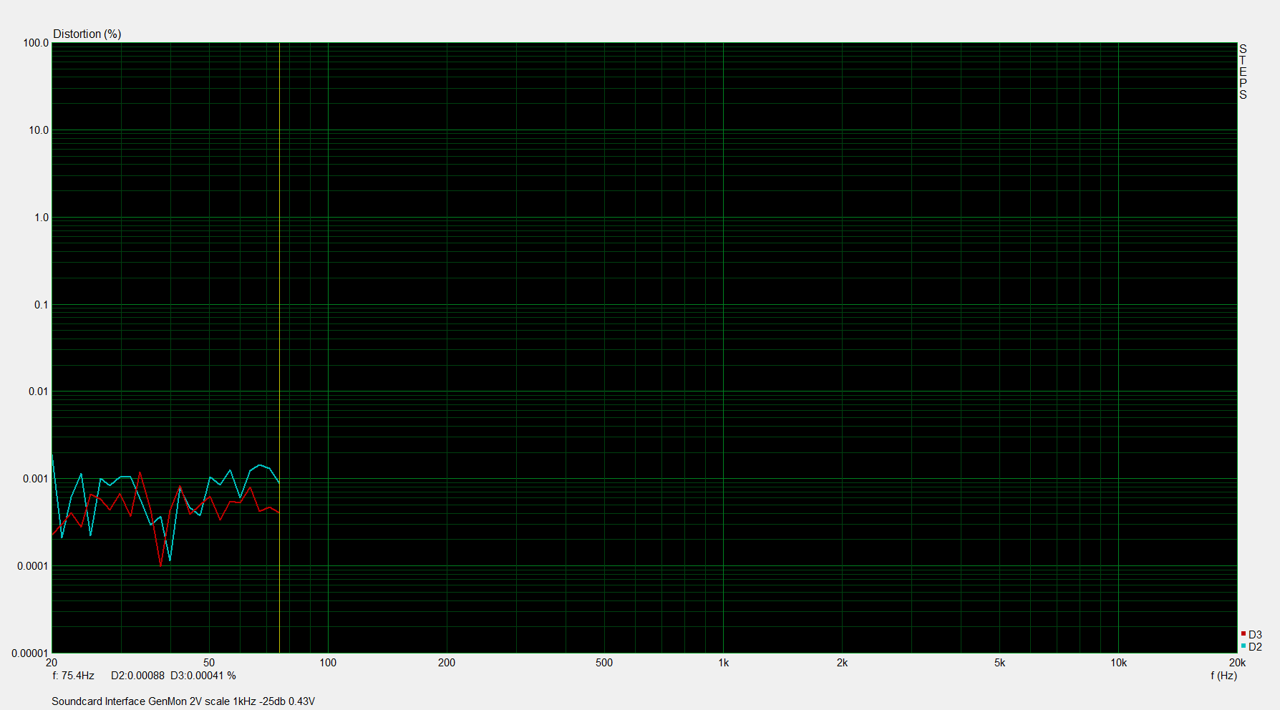Click the 2k frequency axis label
Image resolution: width=1280 pixels, height=710 pixels.
coord(842,663)
